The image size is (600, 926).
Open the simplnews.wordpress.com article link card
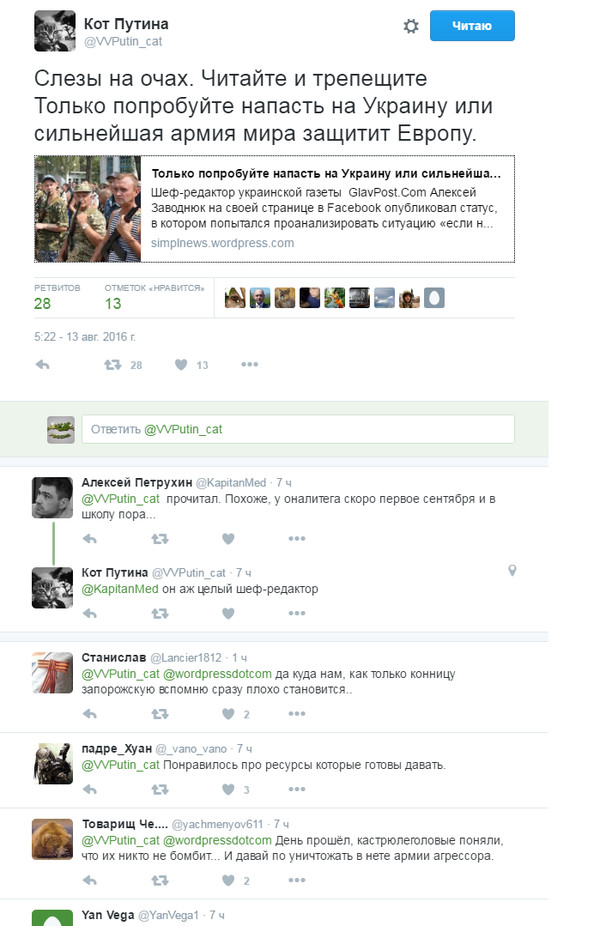274,208
